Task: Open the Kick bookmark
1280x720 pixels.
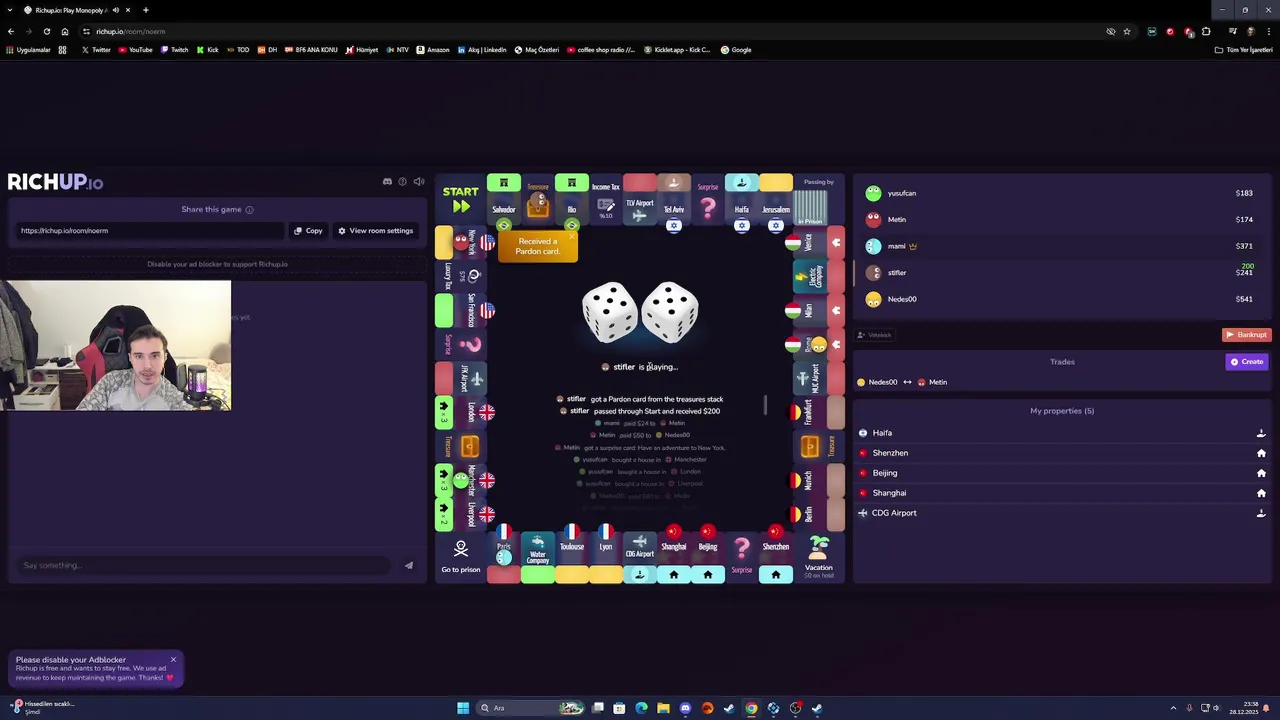Action: 208,50
